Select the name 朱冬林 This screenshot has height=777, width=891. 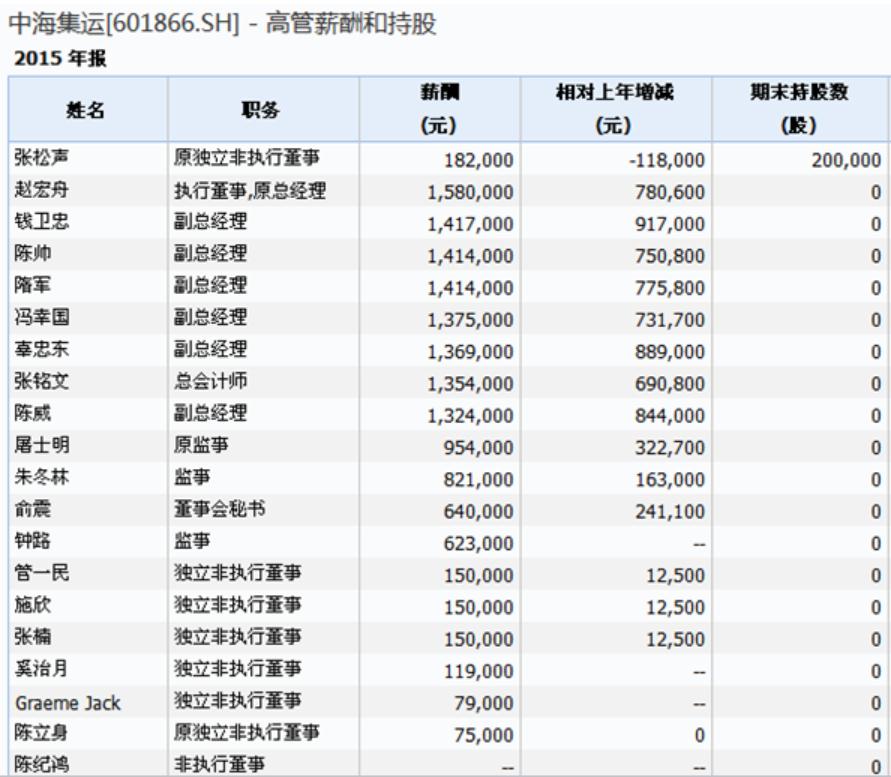point(41,476)
